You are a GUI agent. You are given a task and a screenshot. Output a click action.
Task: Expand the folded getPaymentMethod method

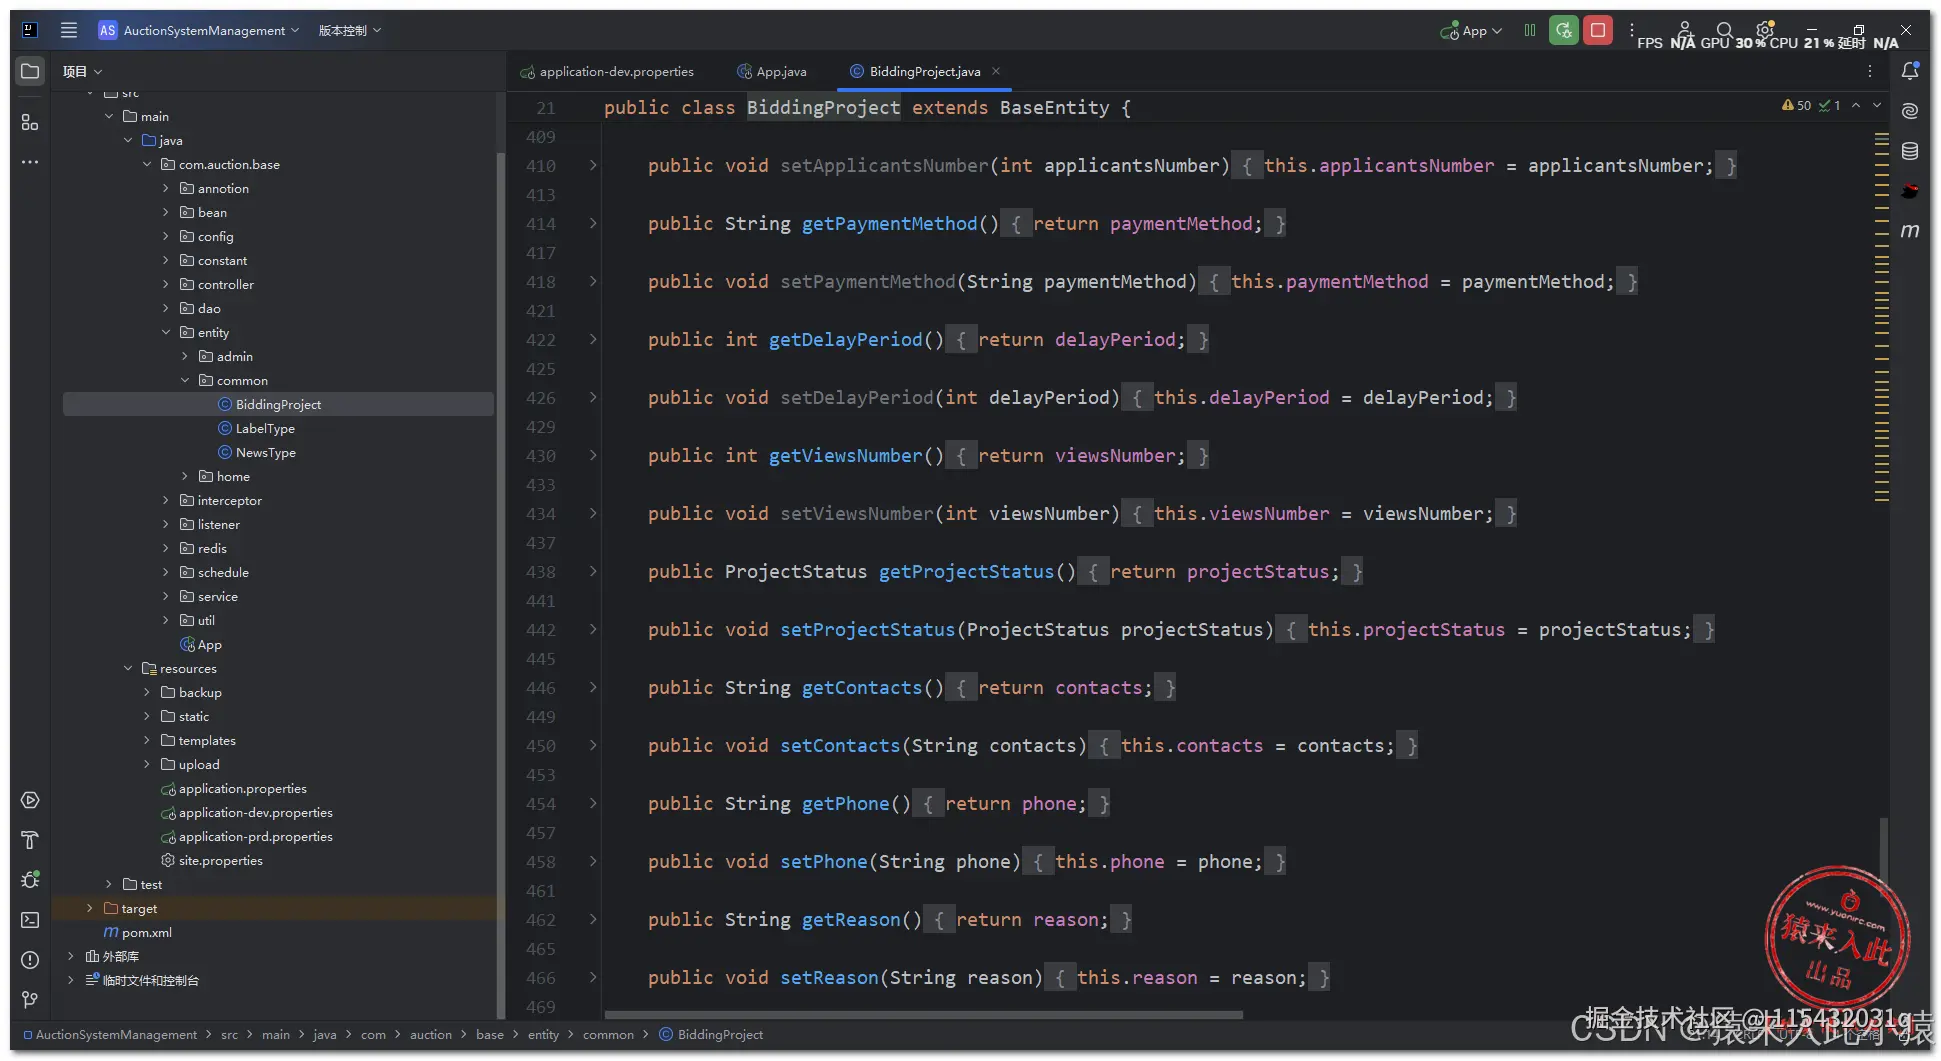tap(593, 223)
